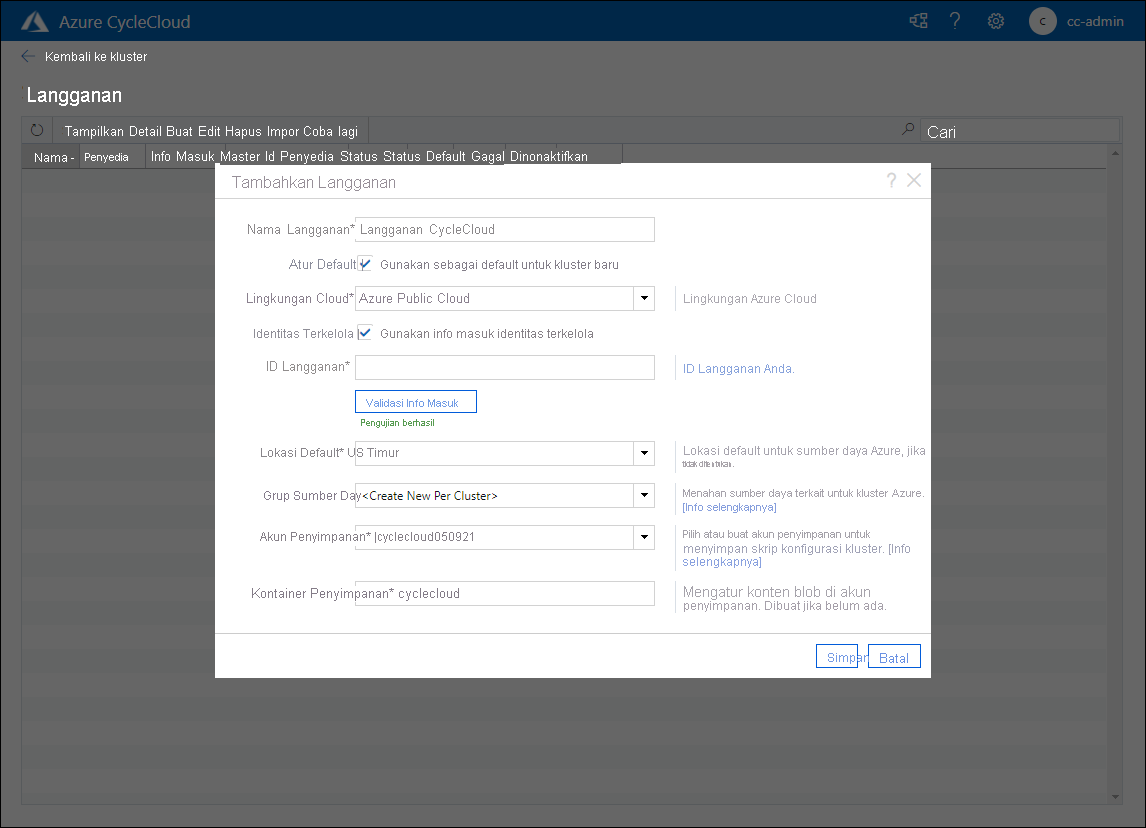Click the ID Langganan Anda link
The width and height of the screenshot is (1146, 828).
click(738, 368)
